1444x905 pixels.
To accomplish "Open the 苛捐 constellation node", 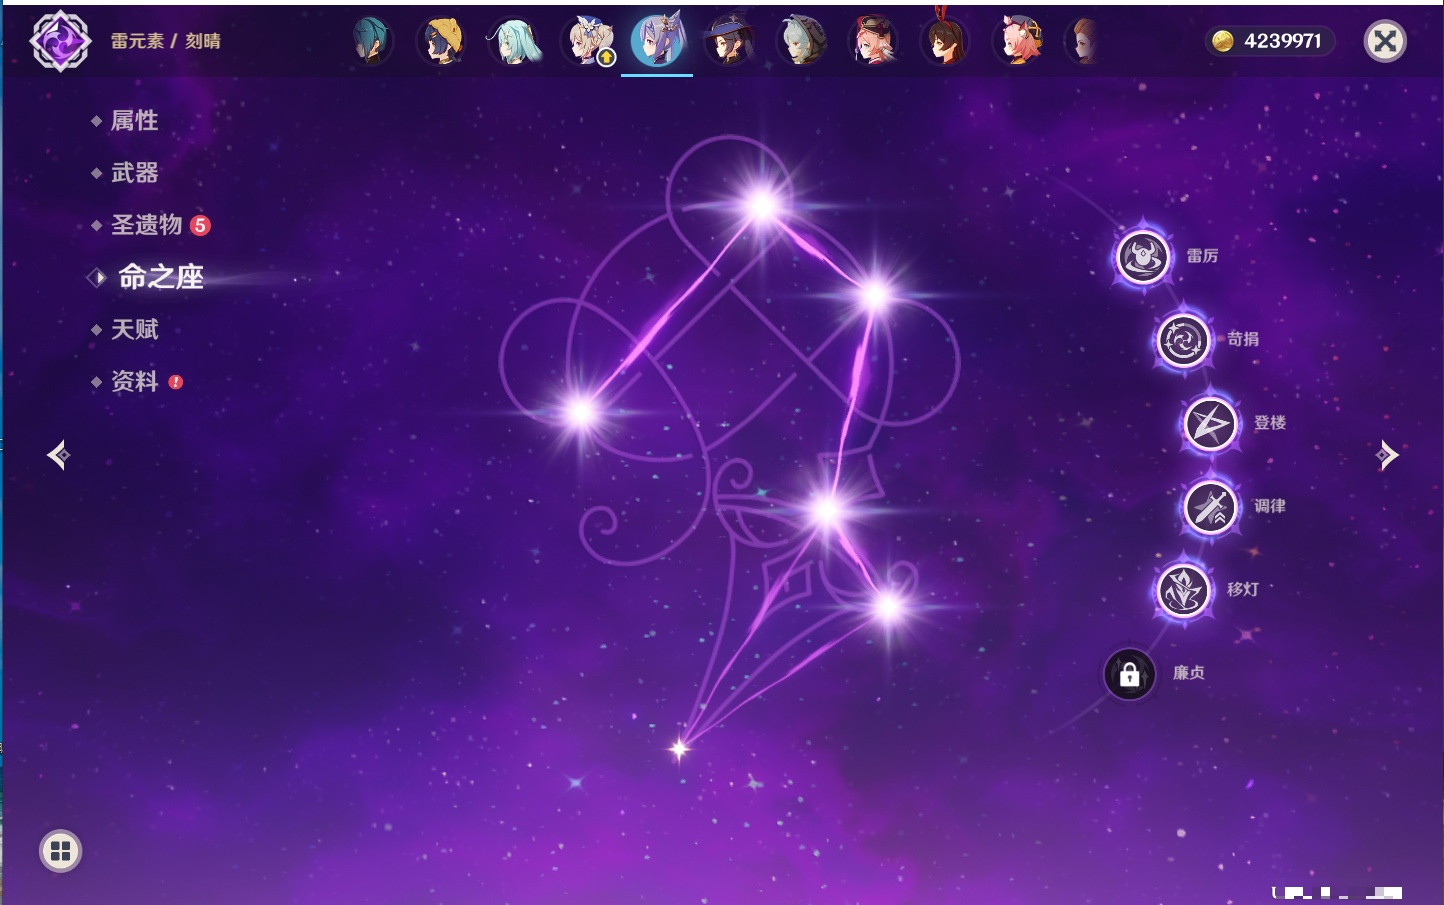I will (x=1183, y=340).
